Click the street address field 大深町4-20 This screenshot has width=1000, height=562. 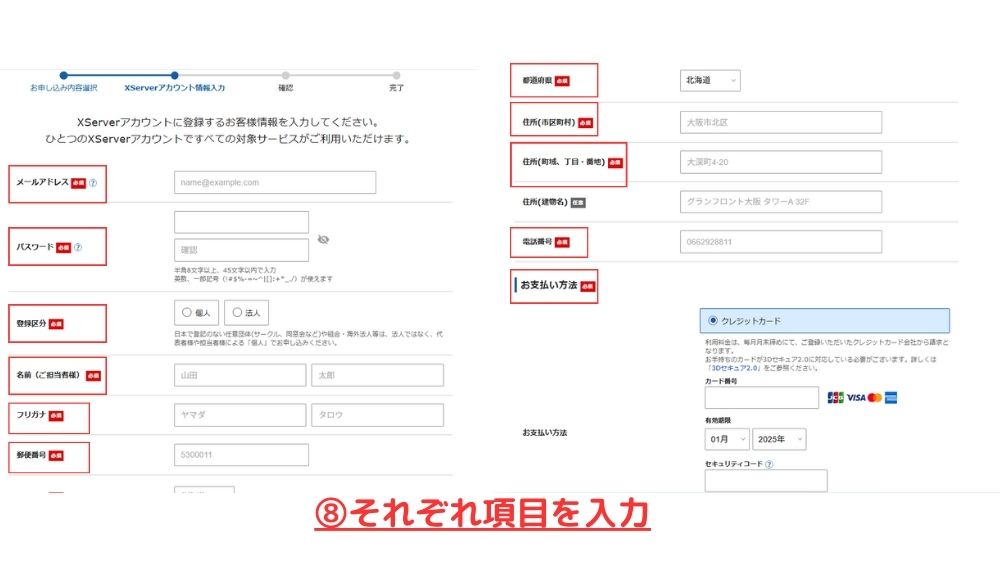(x=781, y=162)
